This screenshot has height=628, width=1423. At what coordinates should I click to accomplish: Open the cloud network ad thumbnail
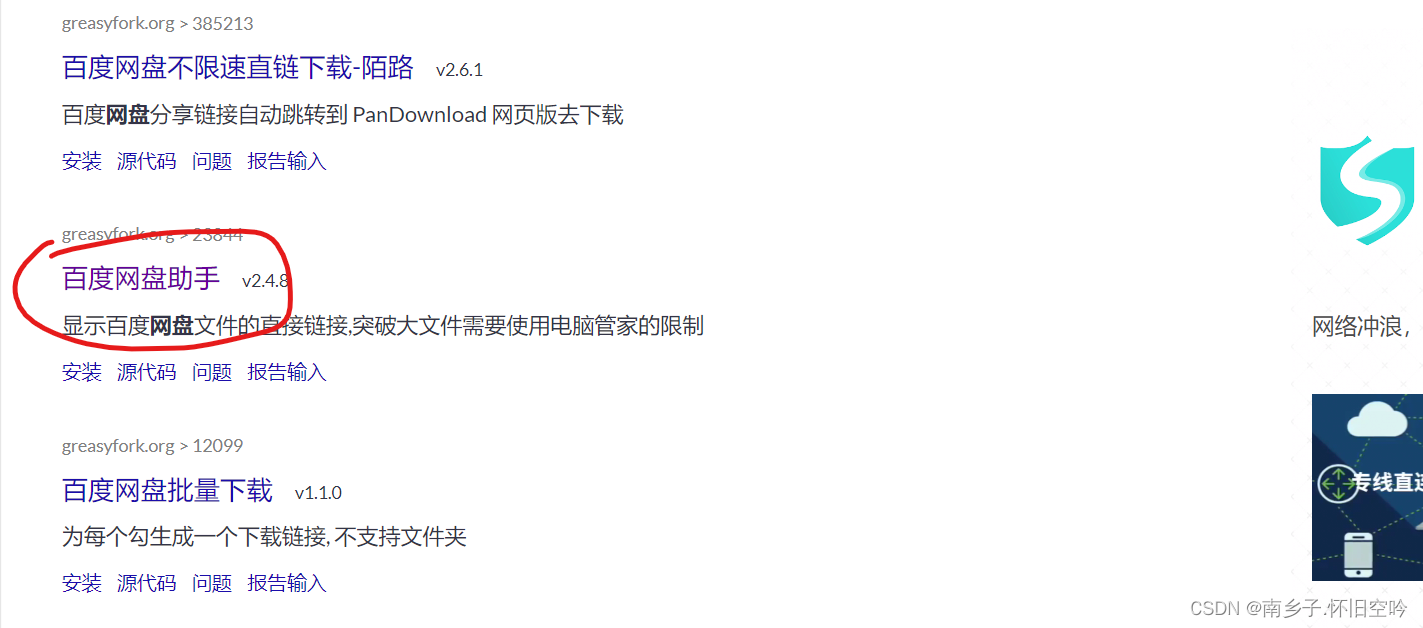point(1367,487)
